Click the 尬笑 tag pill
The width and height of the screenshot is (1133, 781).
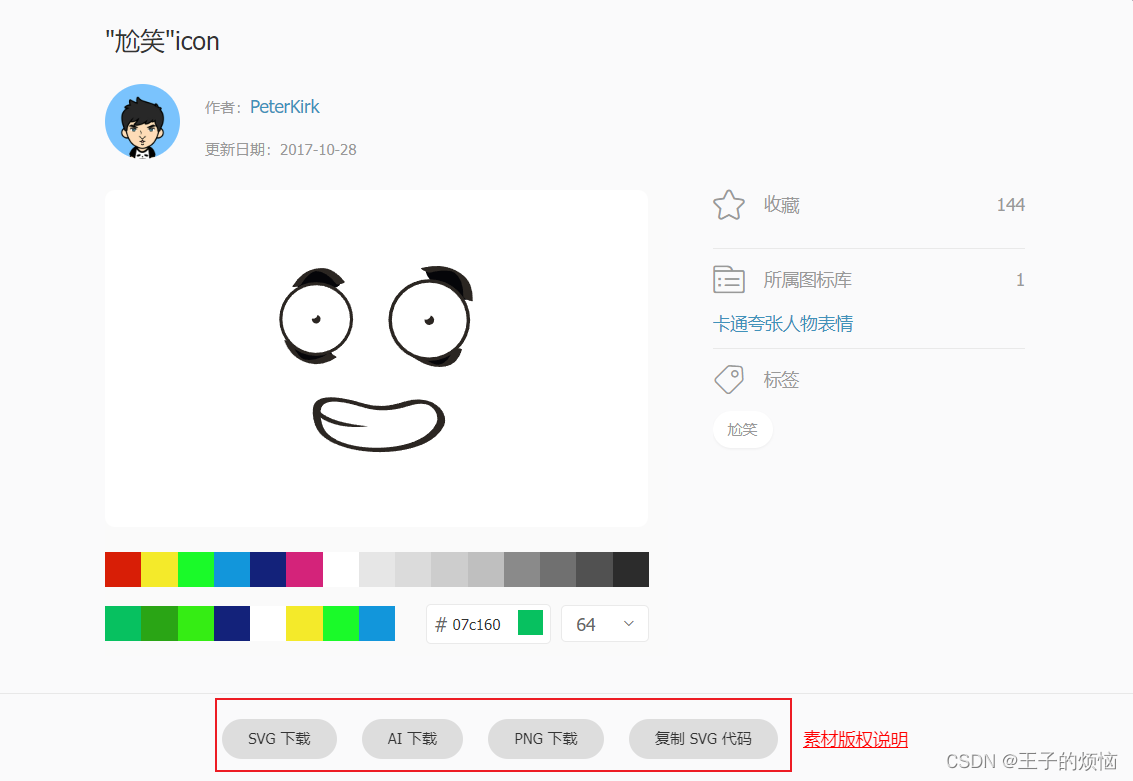(743, 429)
